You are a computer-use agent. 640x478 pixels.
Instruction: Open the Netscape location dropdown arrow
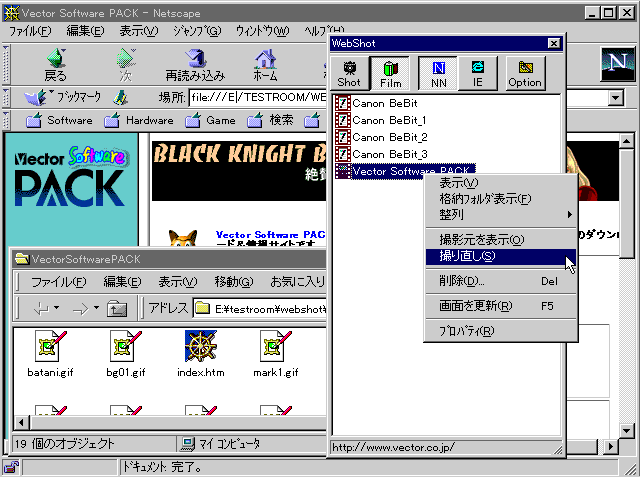(x=616, y=98)
